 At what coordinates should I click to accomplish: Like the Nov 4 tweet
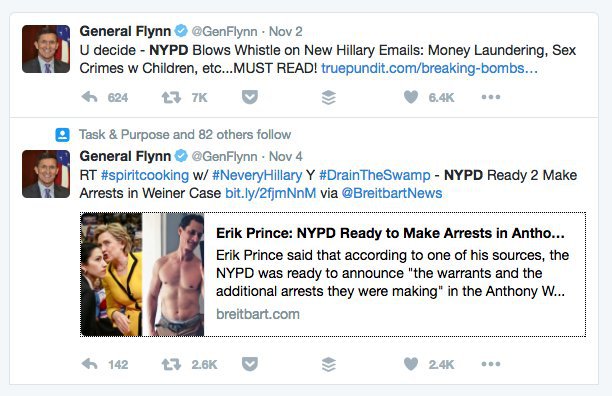[411, 364]
